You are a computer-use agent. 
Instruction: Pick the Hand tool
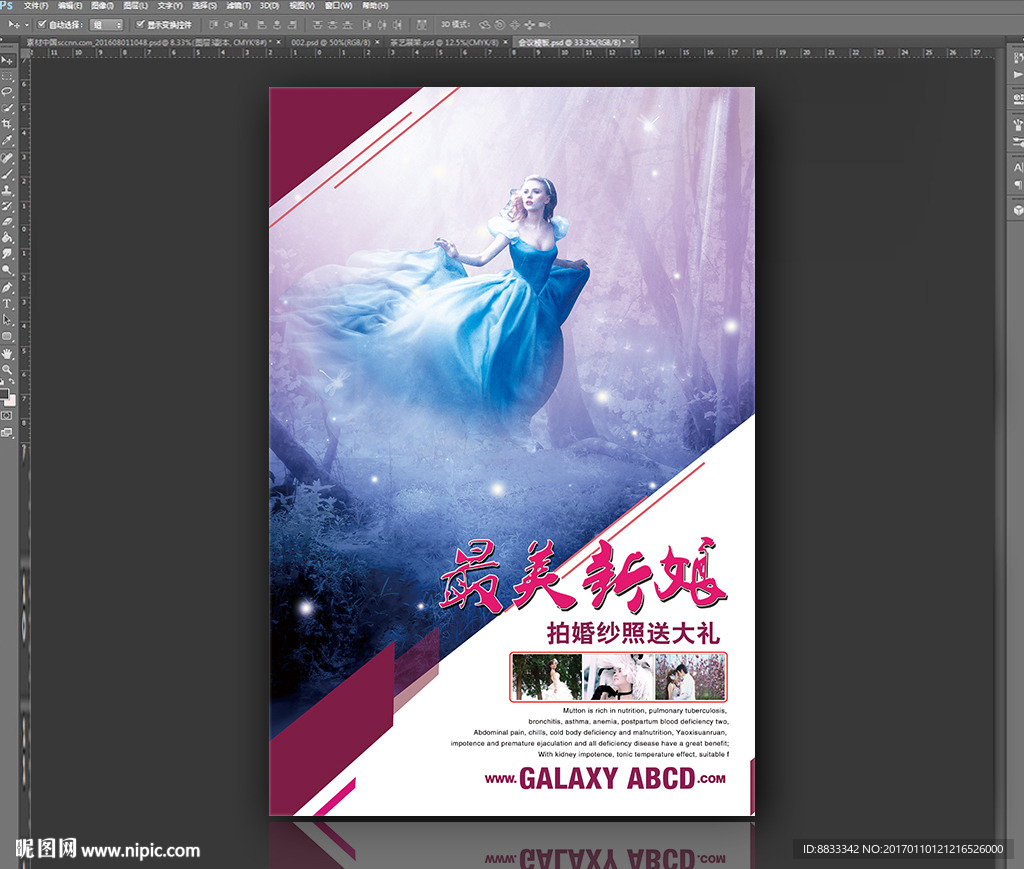tap(8, 353)
